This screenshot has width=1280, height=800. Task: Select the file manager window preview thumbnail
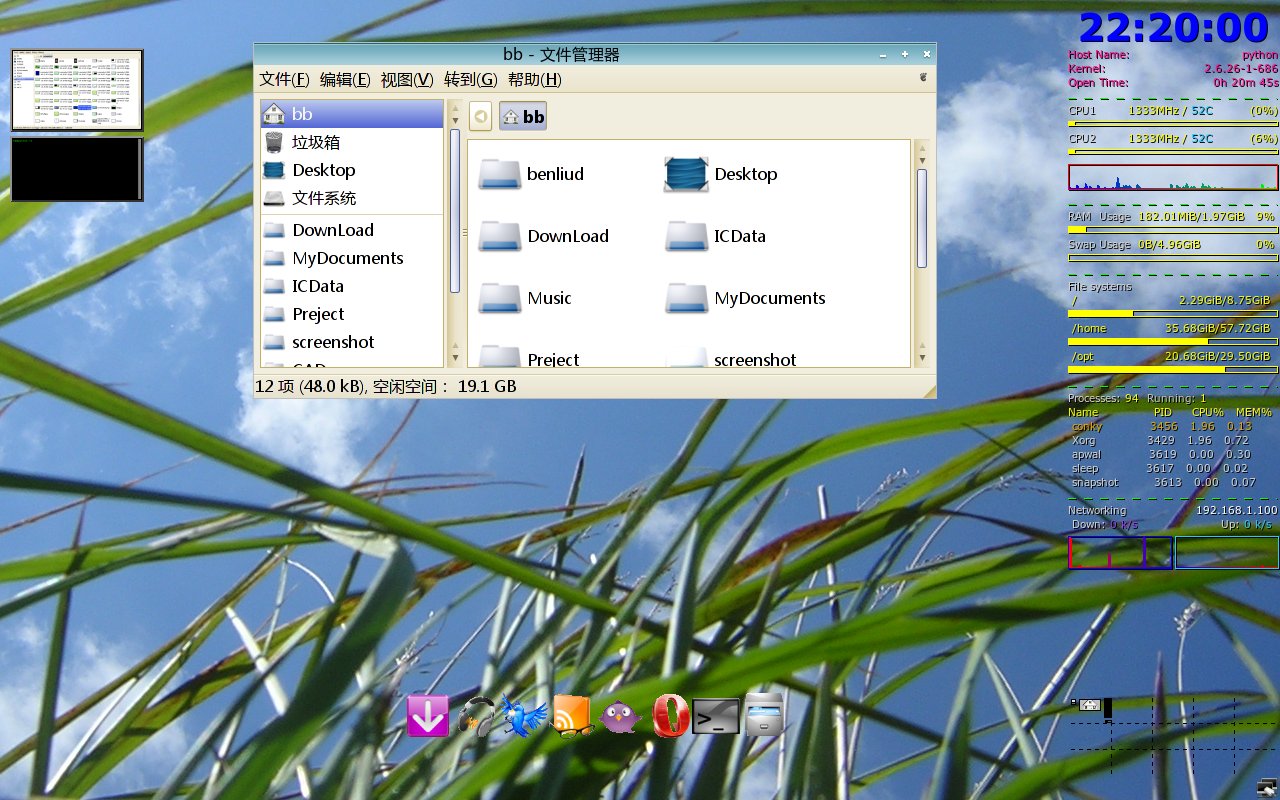pyautogui.click(x=77, y=90)
